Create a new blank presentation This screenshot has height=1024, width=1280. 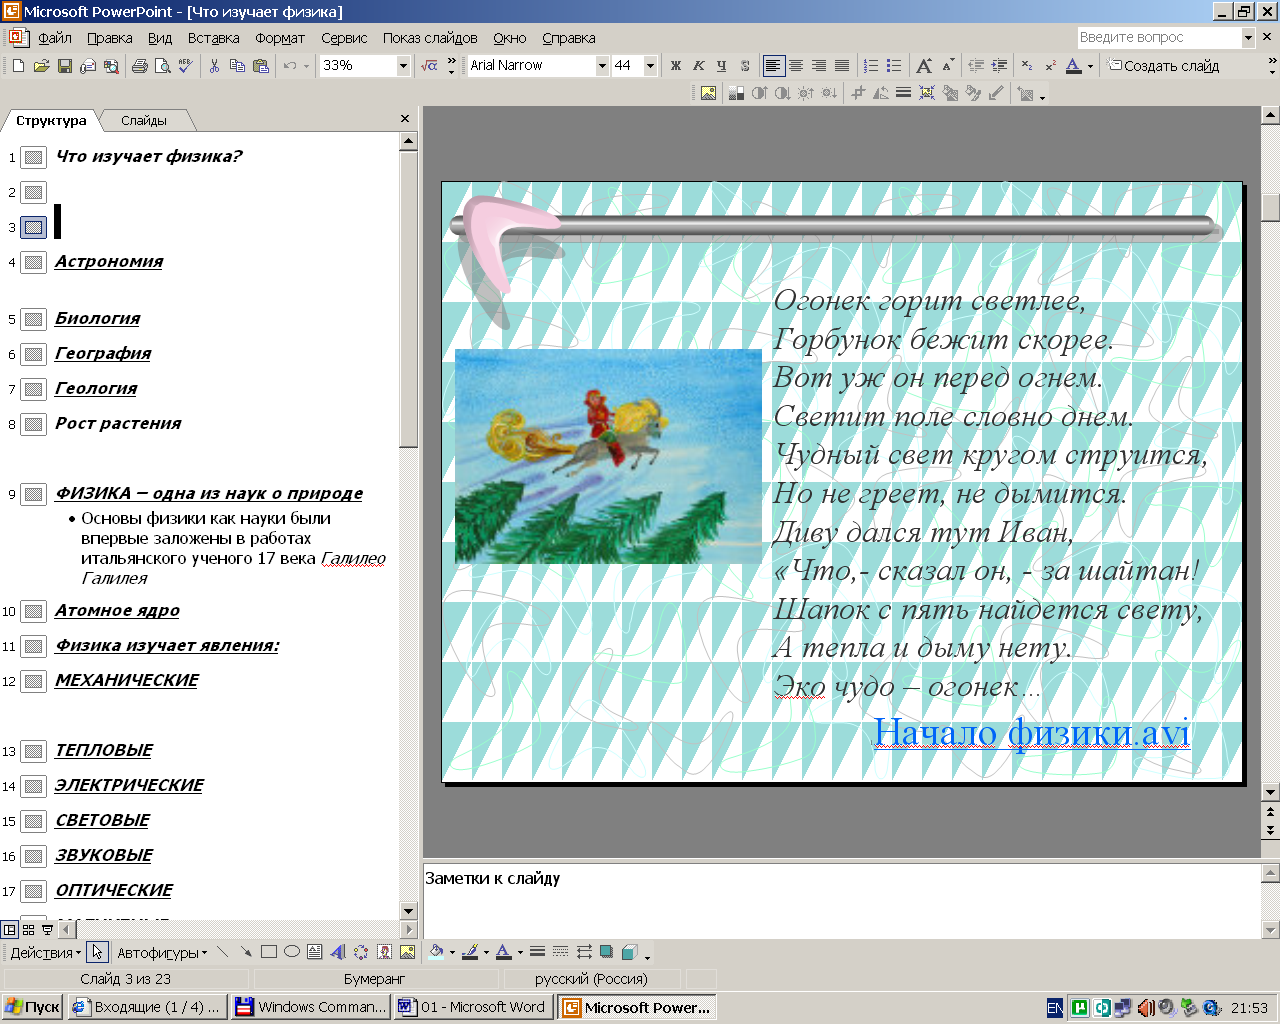click(x=18, y=66)
